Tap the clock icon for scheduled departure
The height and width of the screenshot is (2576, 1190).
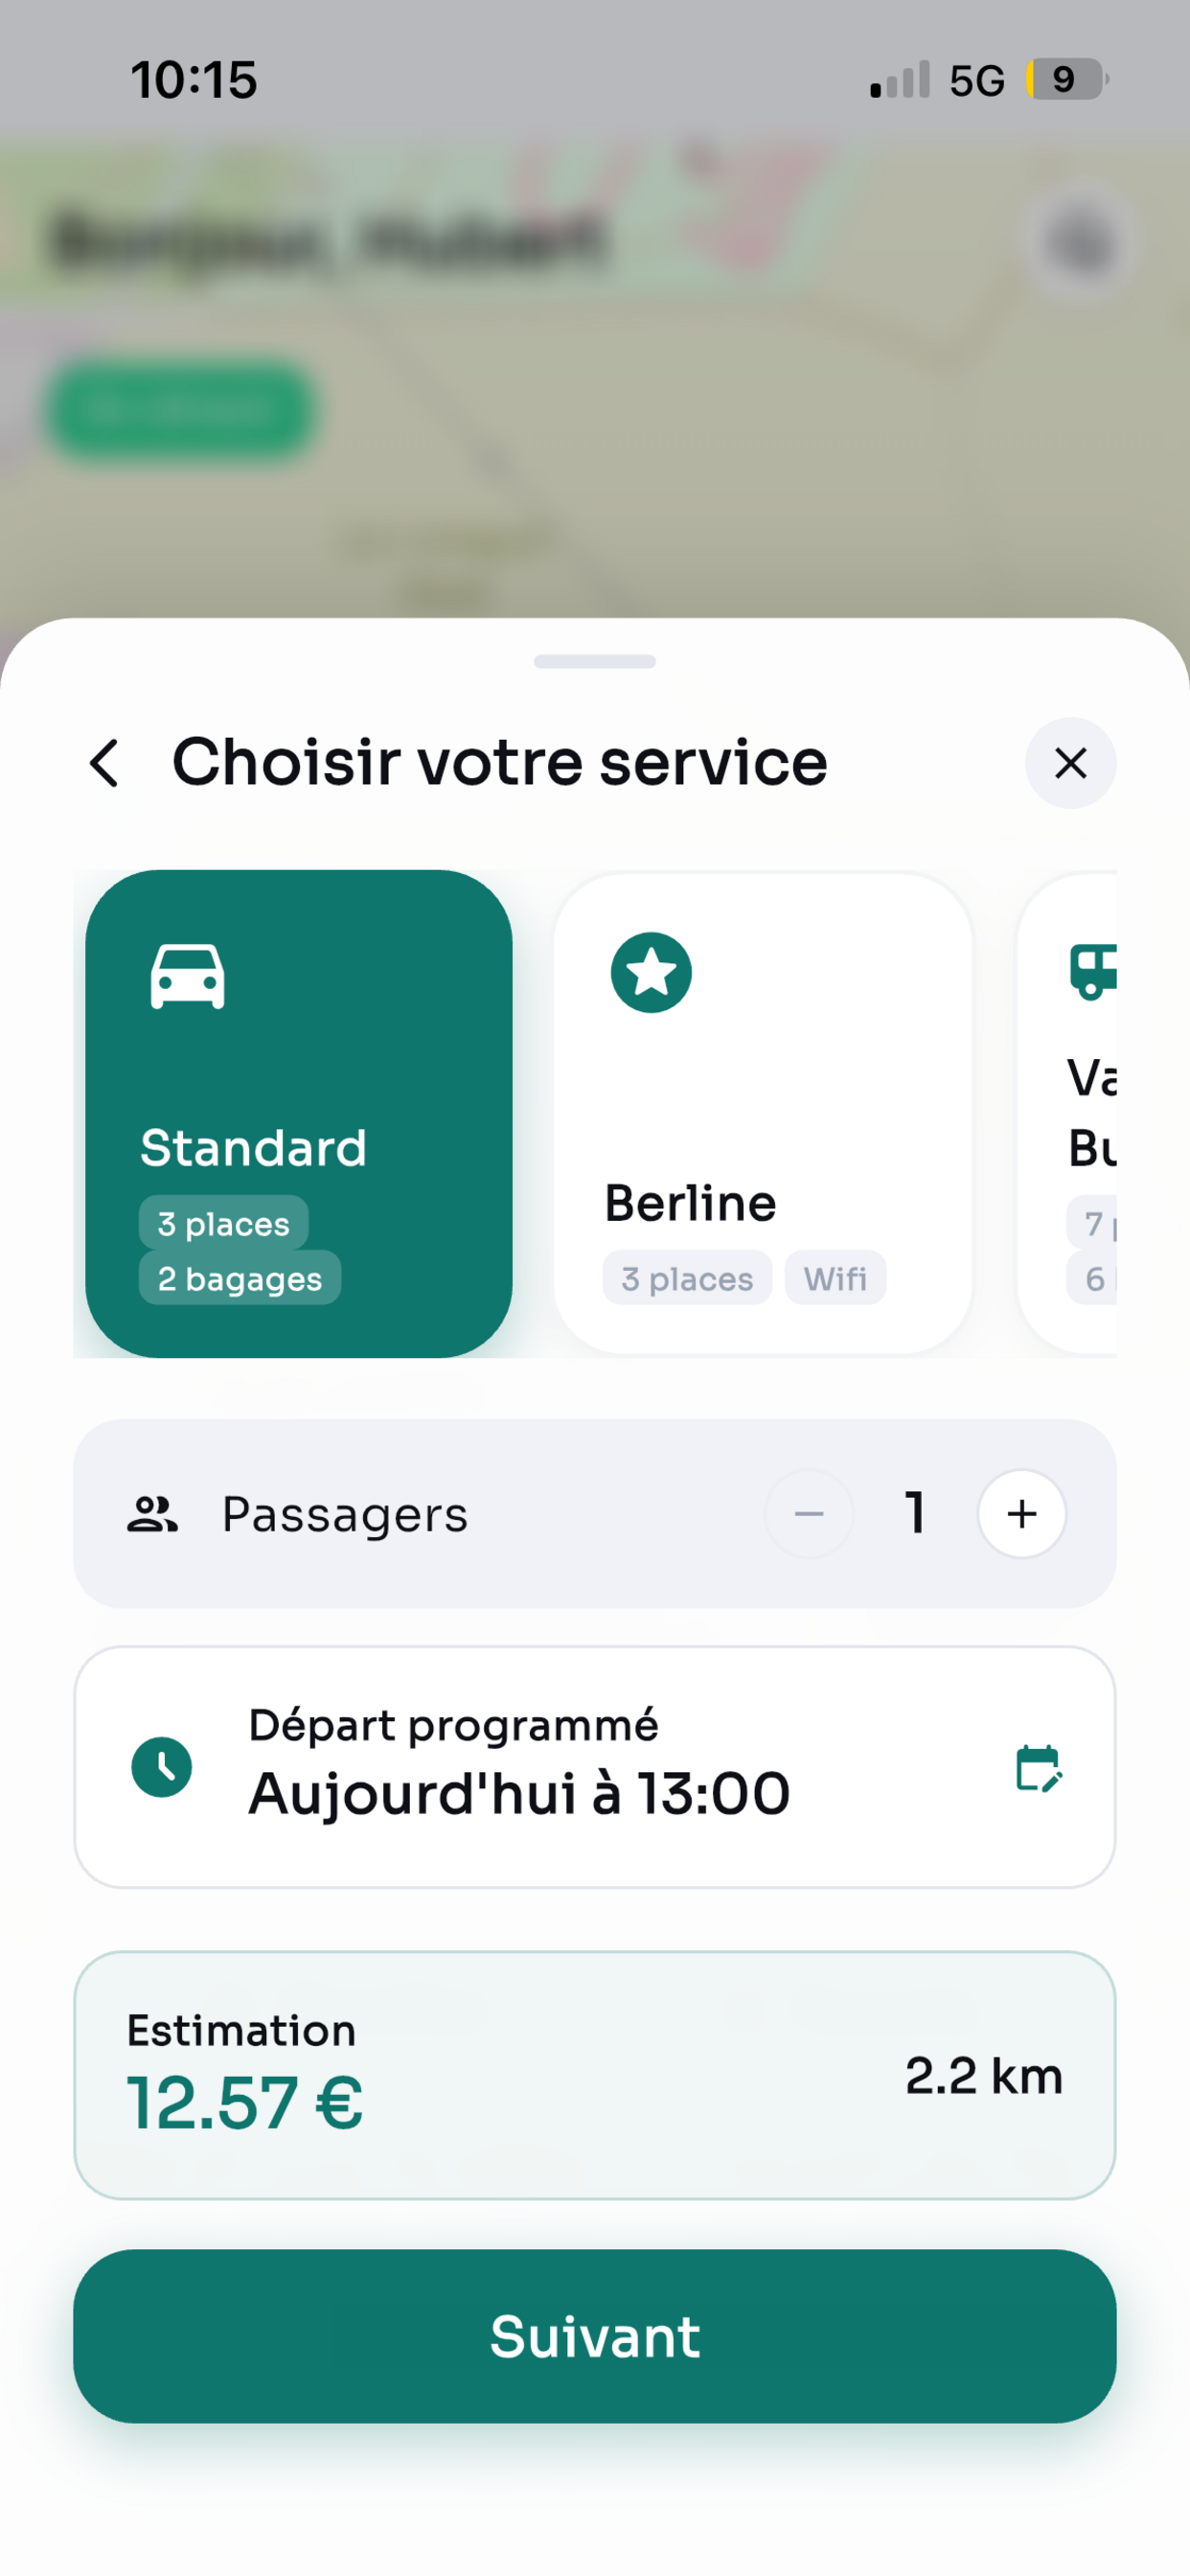[162, 1767]
